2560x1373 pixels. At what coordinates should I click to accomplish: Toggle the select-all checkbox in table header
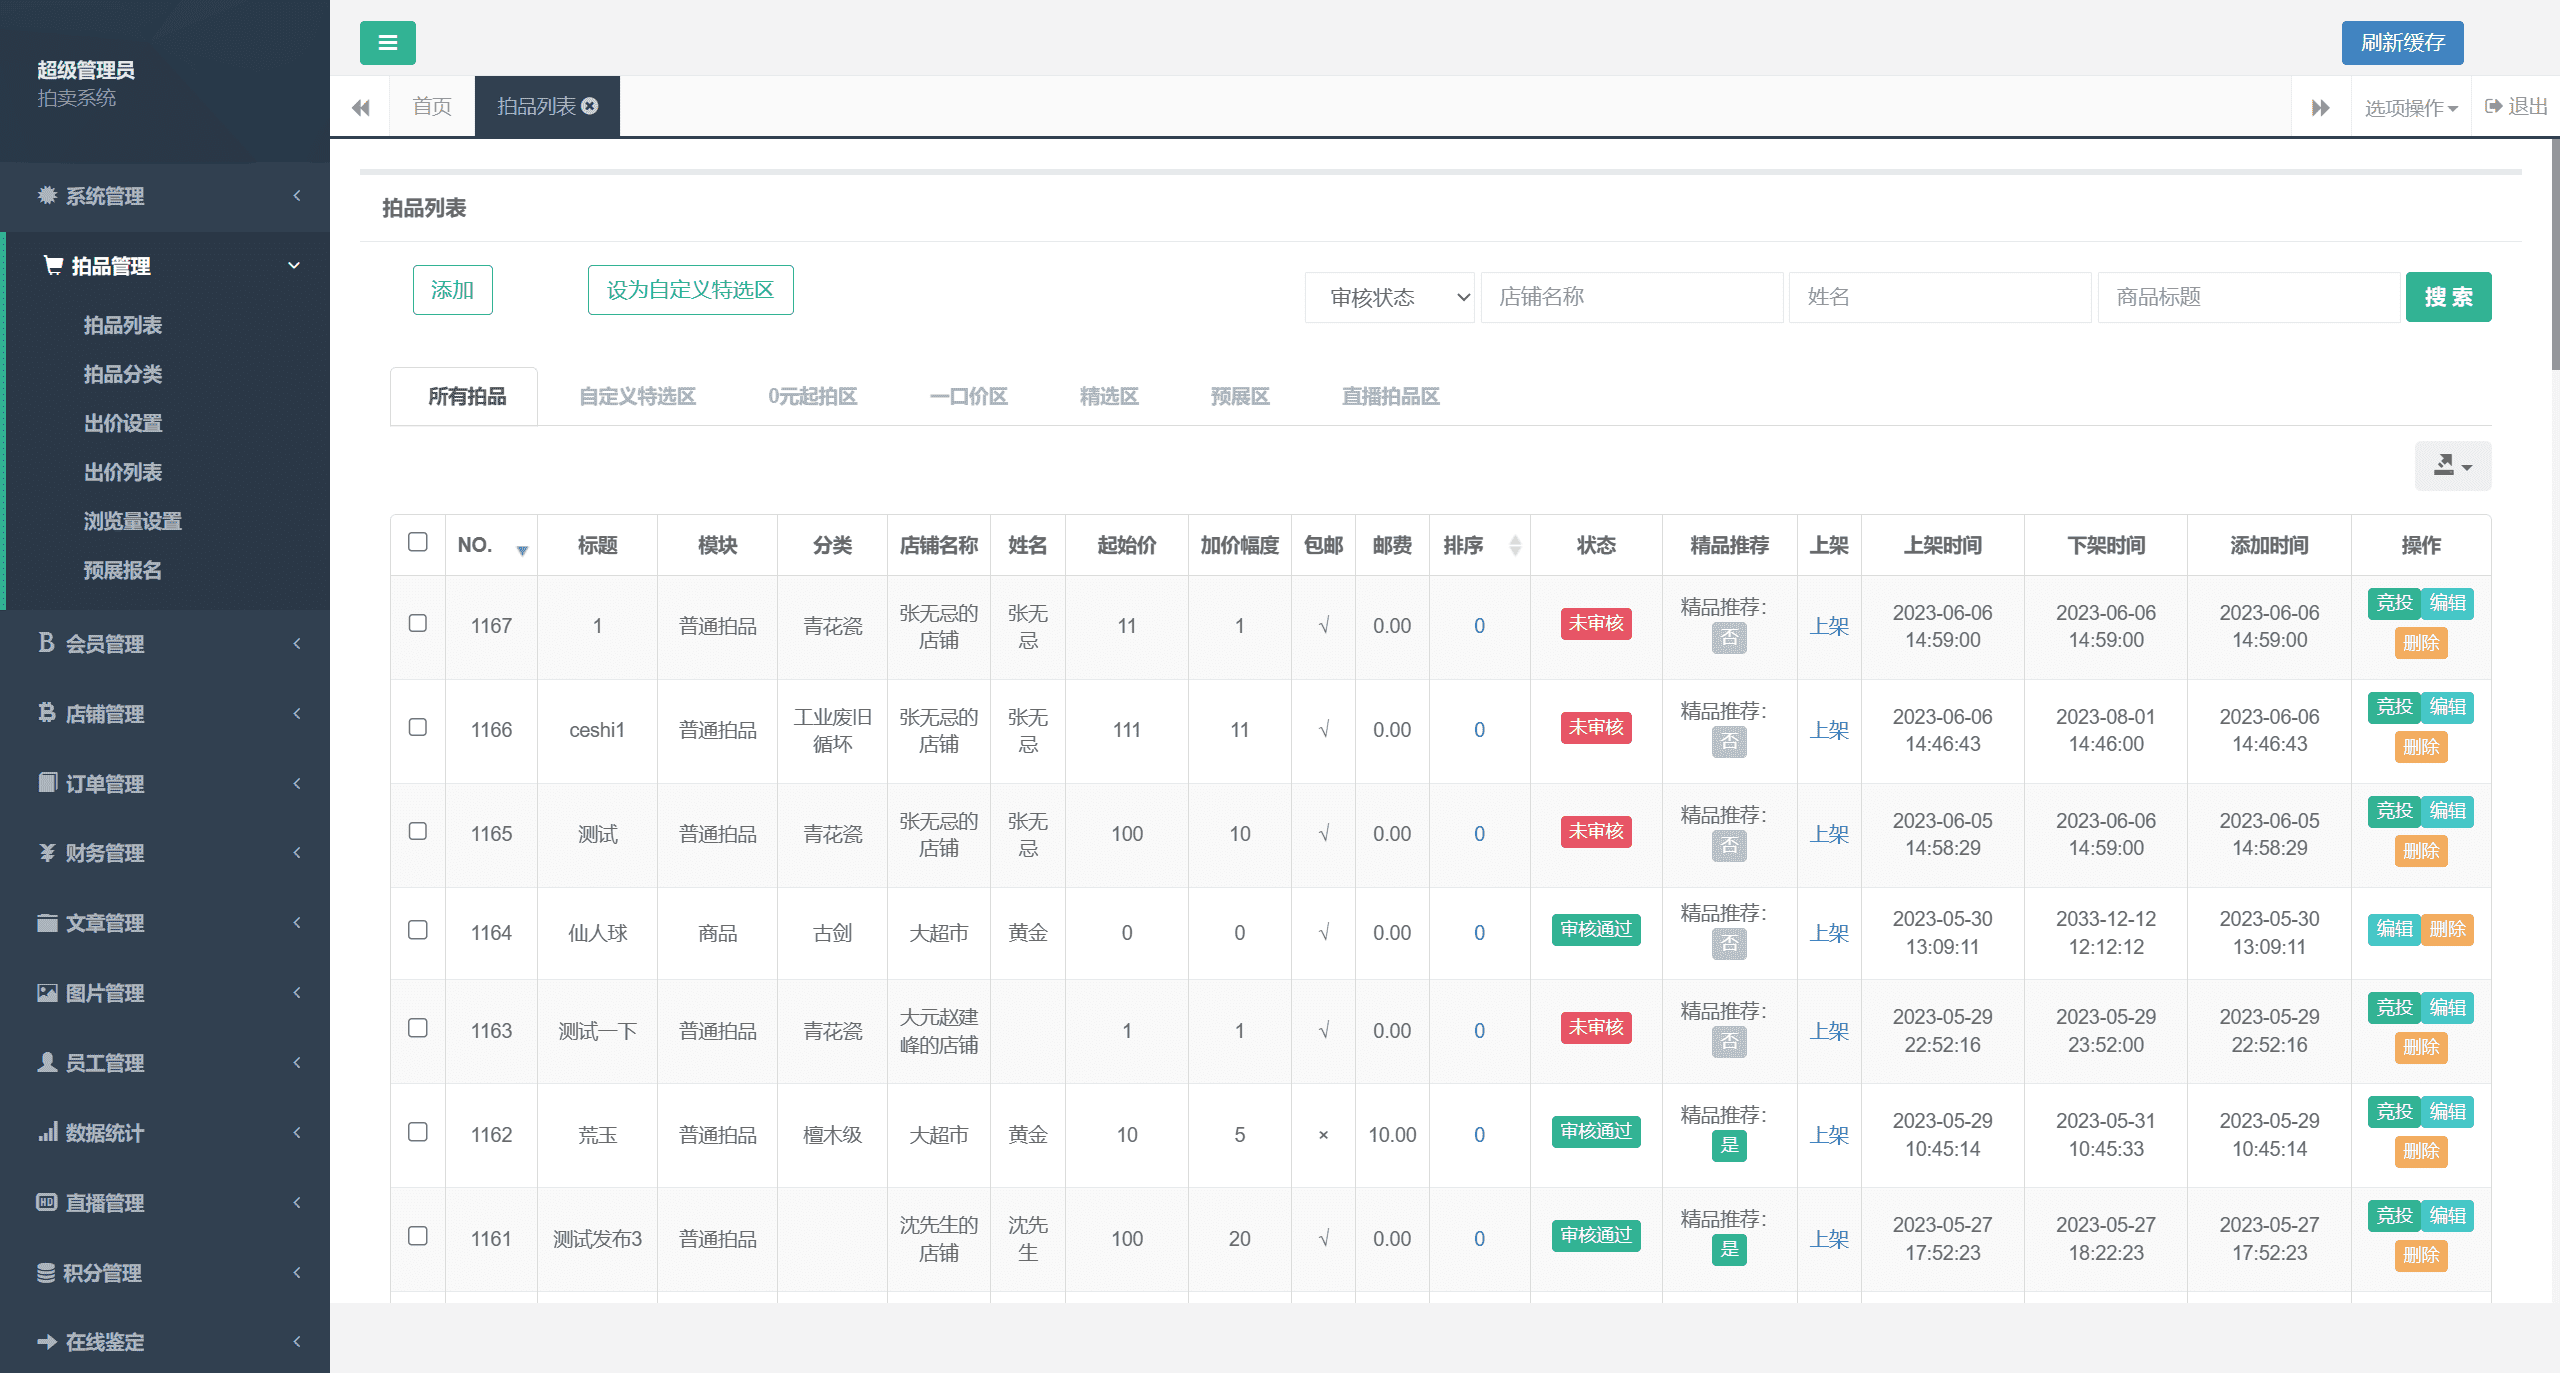click(x=418, y=542)
